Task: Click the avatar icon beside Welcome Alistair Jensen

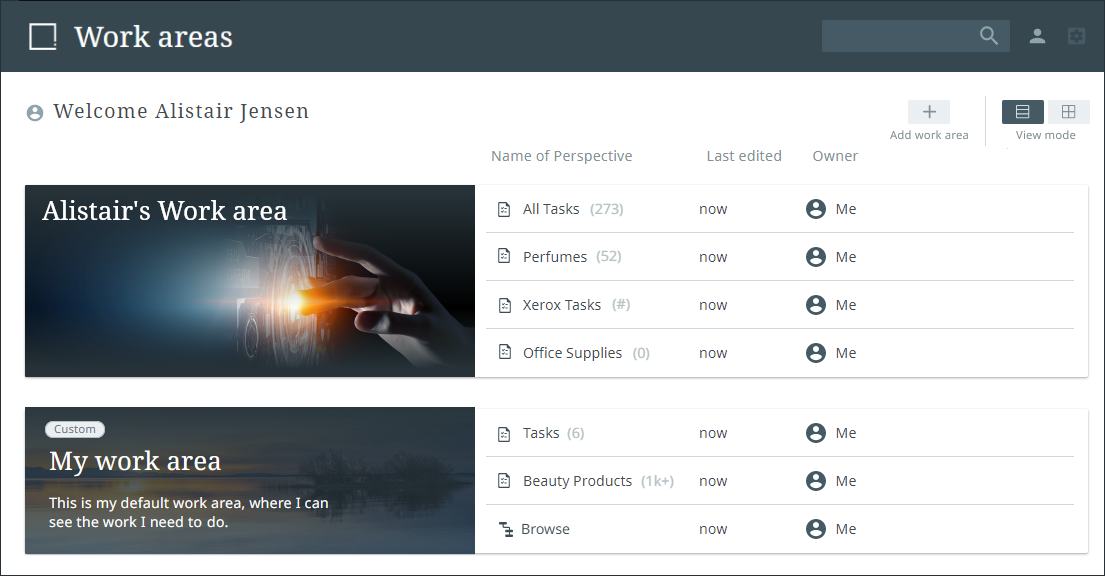Action: tap(35, 113)
